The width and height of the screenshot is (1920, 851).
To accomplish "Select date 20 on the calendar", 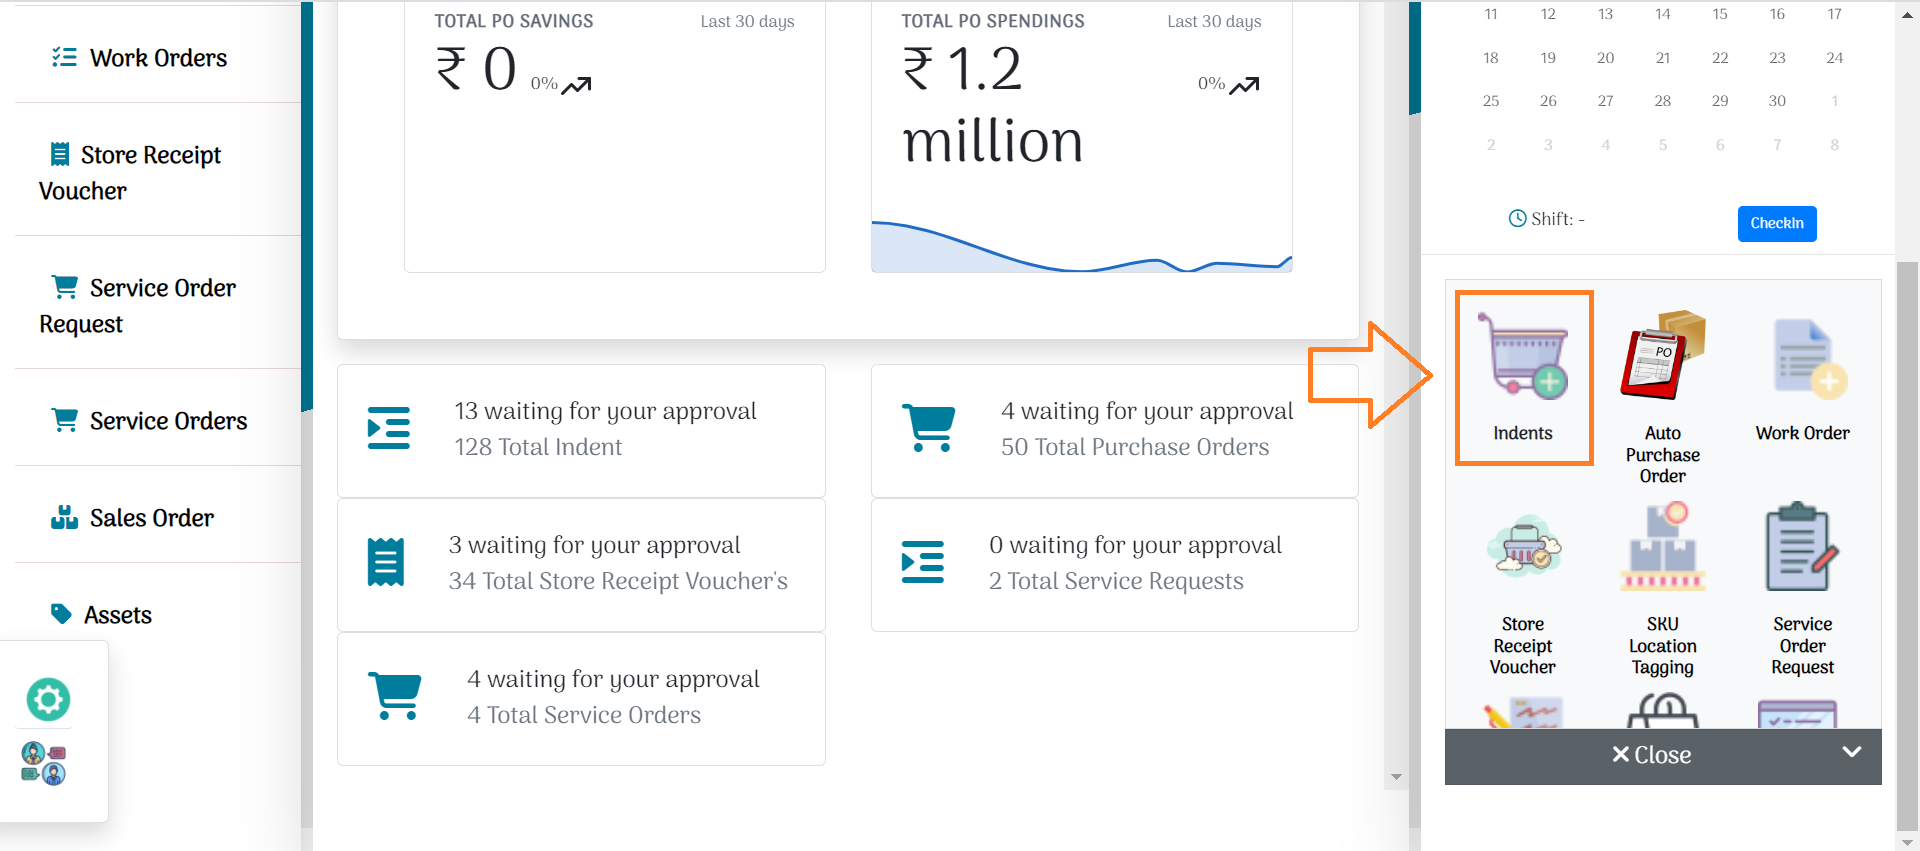I will (1605, 58).
